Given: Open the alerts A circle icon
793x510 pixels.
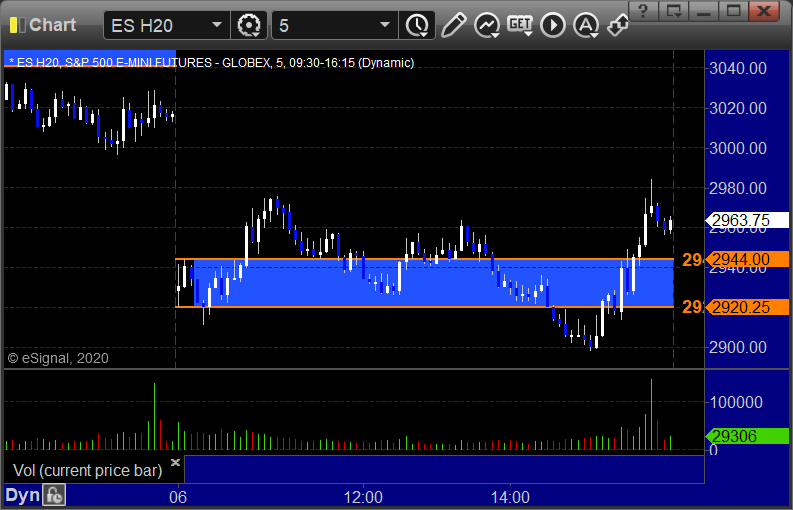Looking at the screenshot, I should (586, 25).
